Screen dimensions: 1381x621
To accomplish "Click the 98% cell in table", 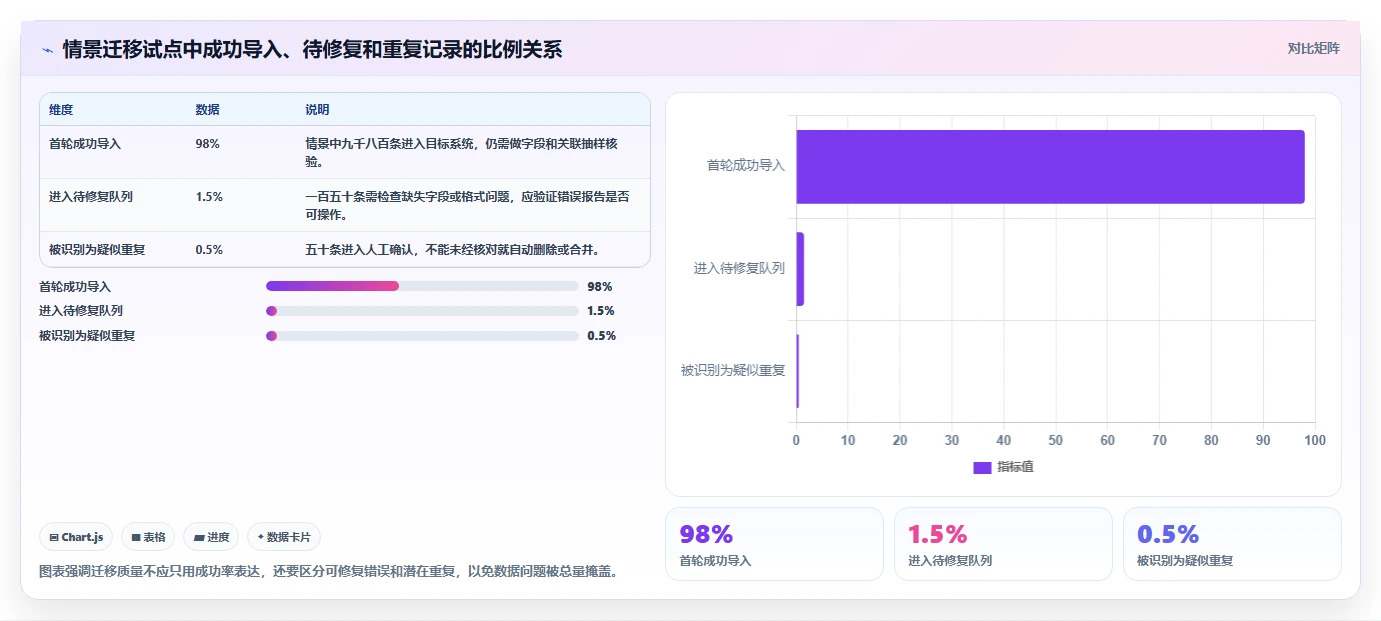I will click(207, 144).
